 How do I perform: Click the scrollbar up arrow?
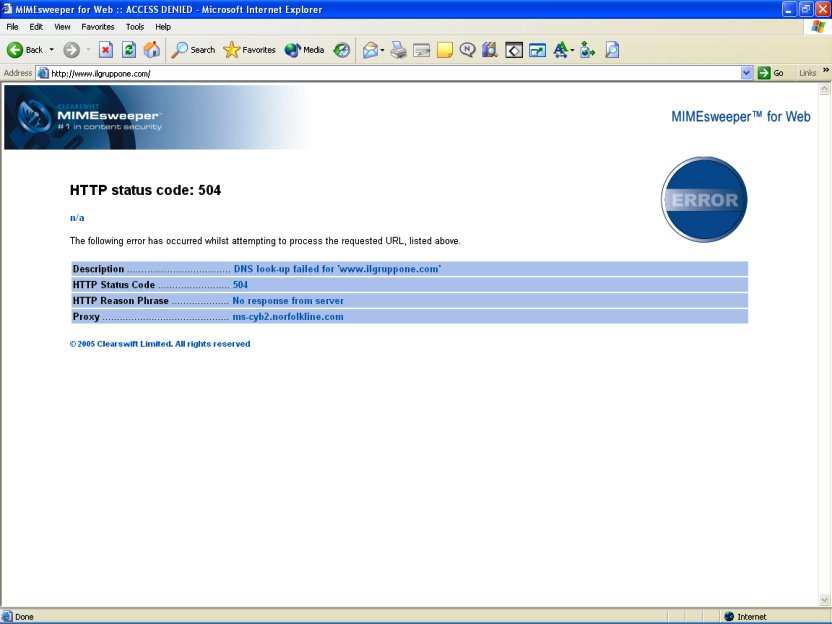point(825,89)
